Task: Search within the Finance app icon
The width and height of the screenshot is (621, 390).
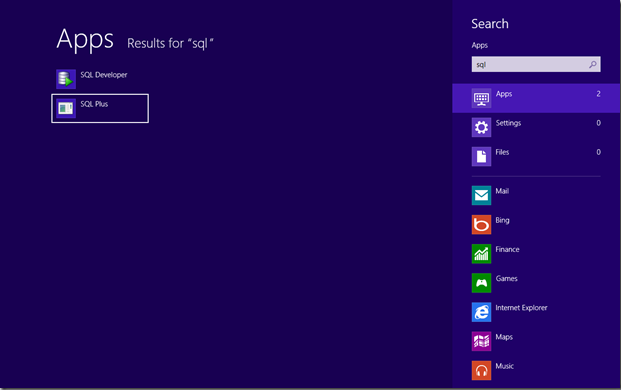Action: (x=481, y=254)
